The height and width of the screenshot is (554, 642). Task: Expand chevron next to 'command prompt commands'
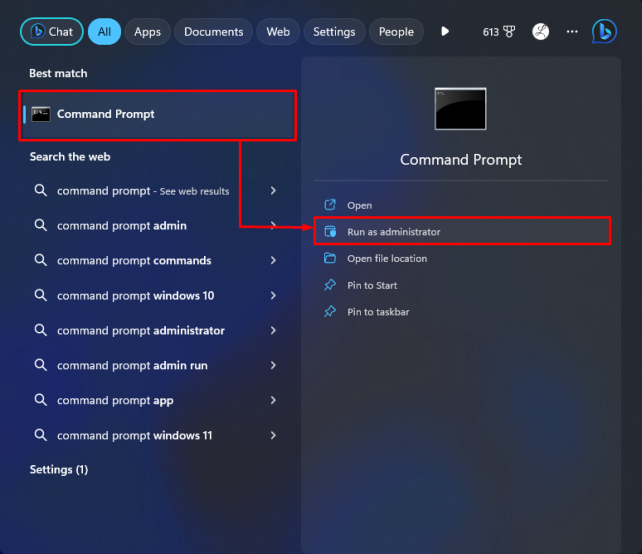point(273,260)
